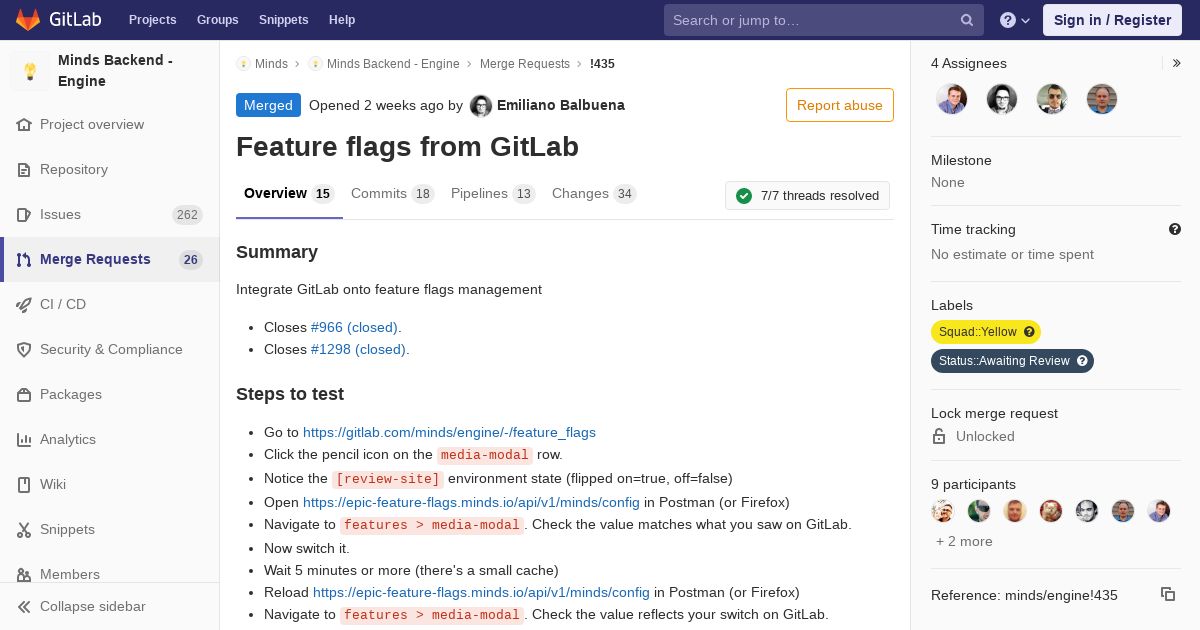Click the second assignee avatar
This screenshot has height=630, width=1200.
[x=1002, y=99]
